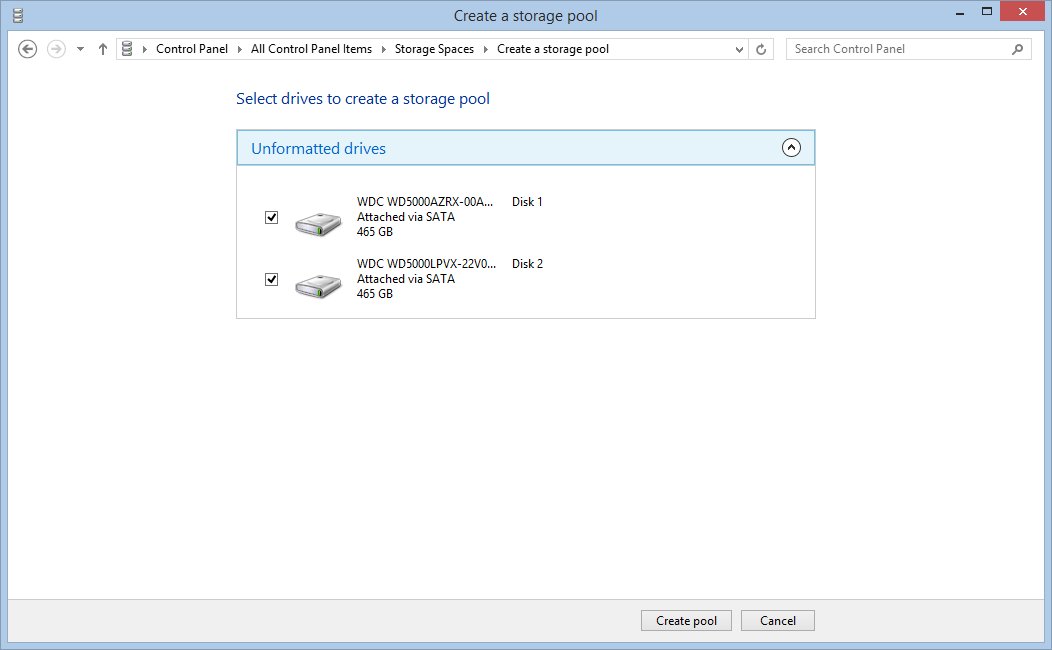Click the Storage Spaces icon in address bar

(127, 49)
